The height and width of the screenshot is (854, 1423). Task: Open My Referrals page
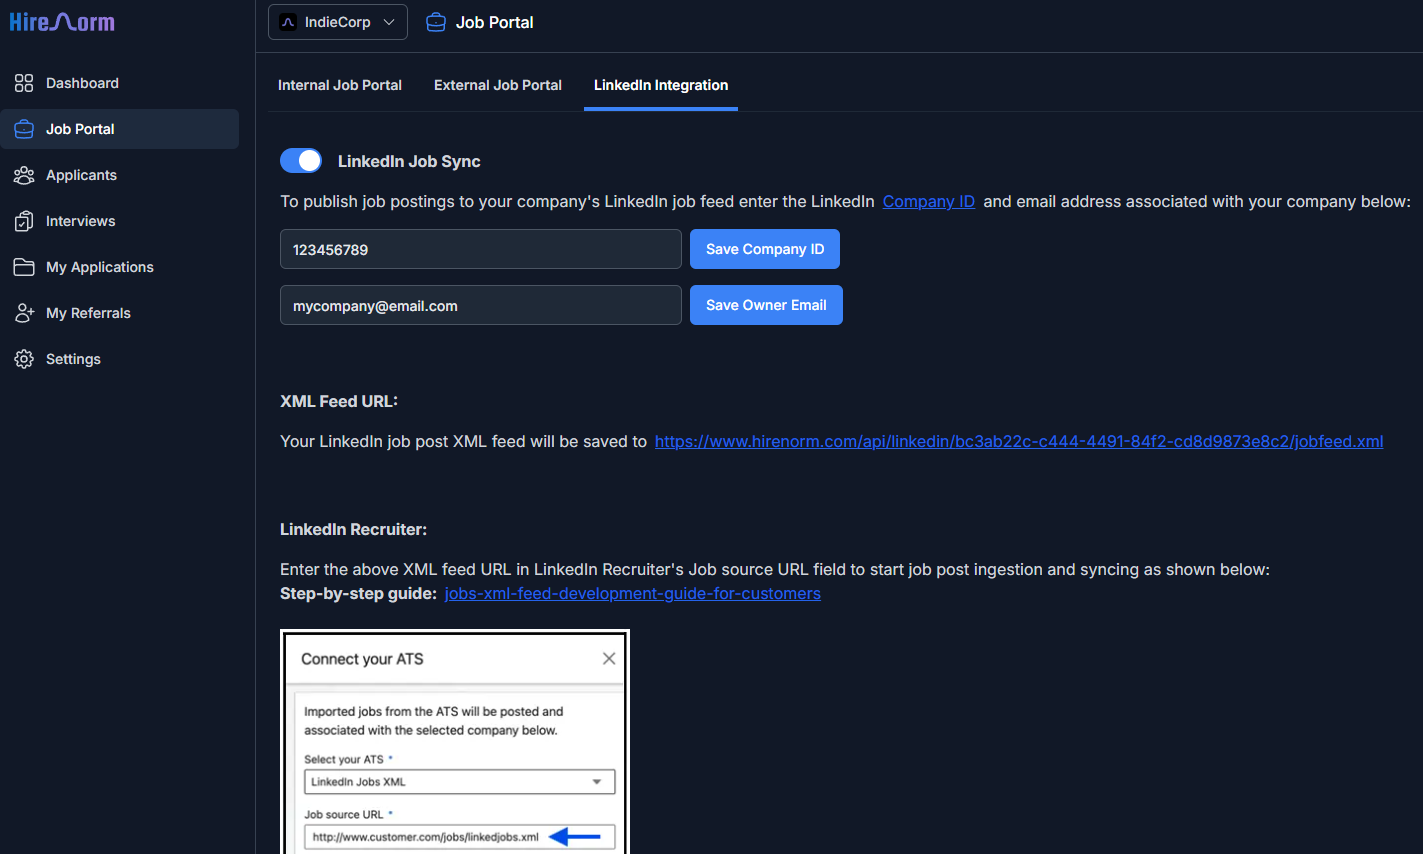pyautogui.click(x=120, y=313)
